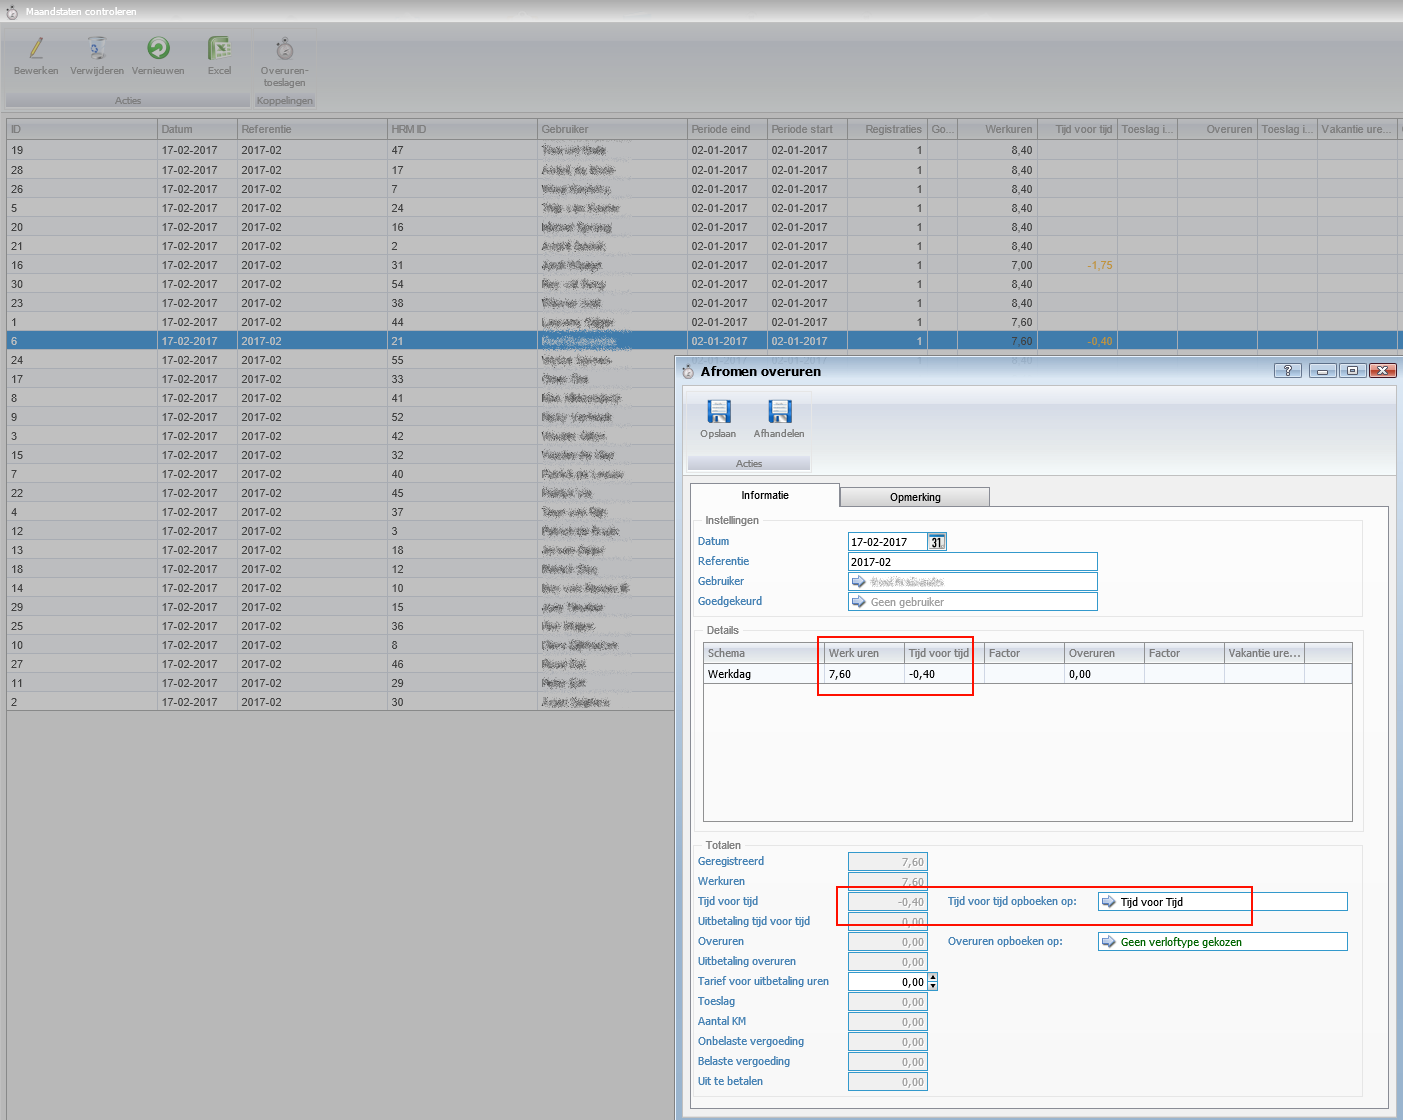Click the Bewerken pencil icon

tap(36, 49)
